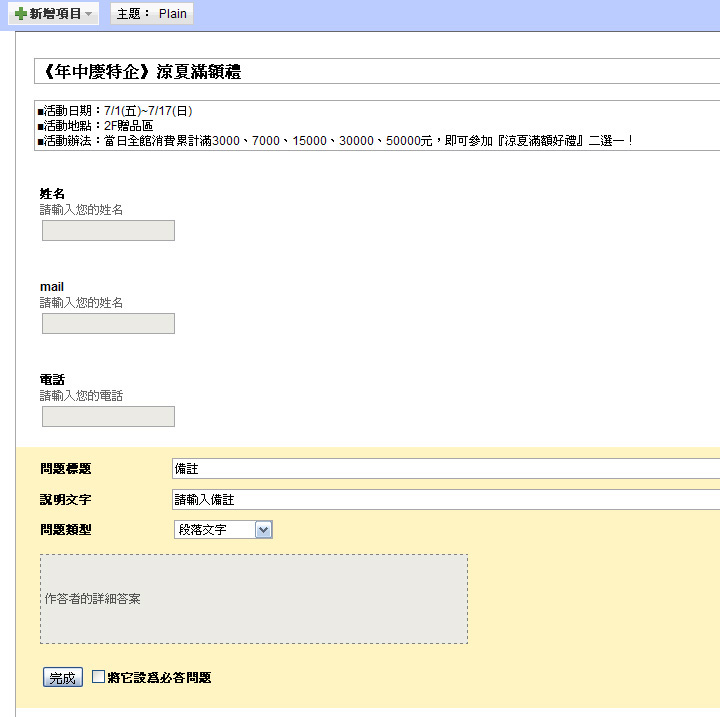Tick the 將它設為必答問題 checkbox

point(98,677)
